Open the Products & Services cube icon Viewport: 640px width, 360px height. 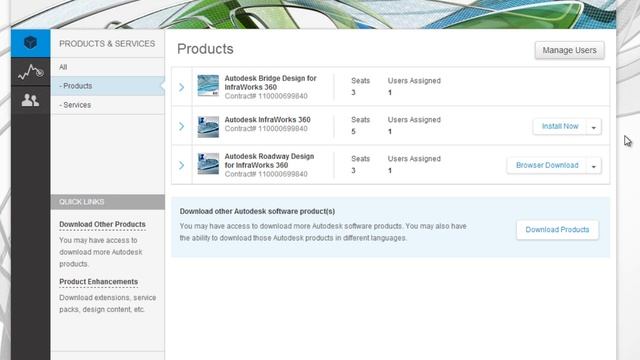(x=31, y=43)
